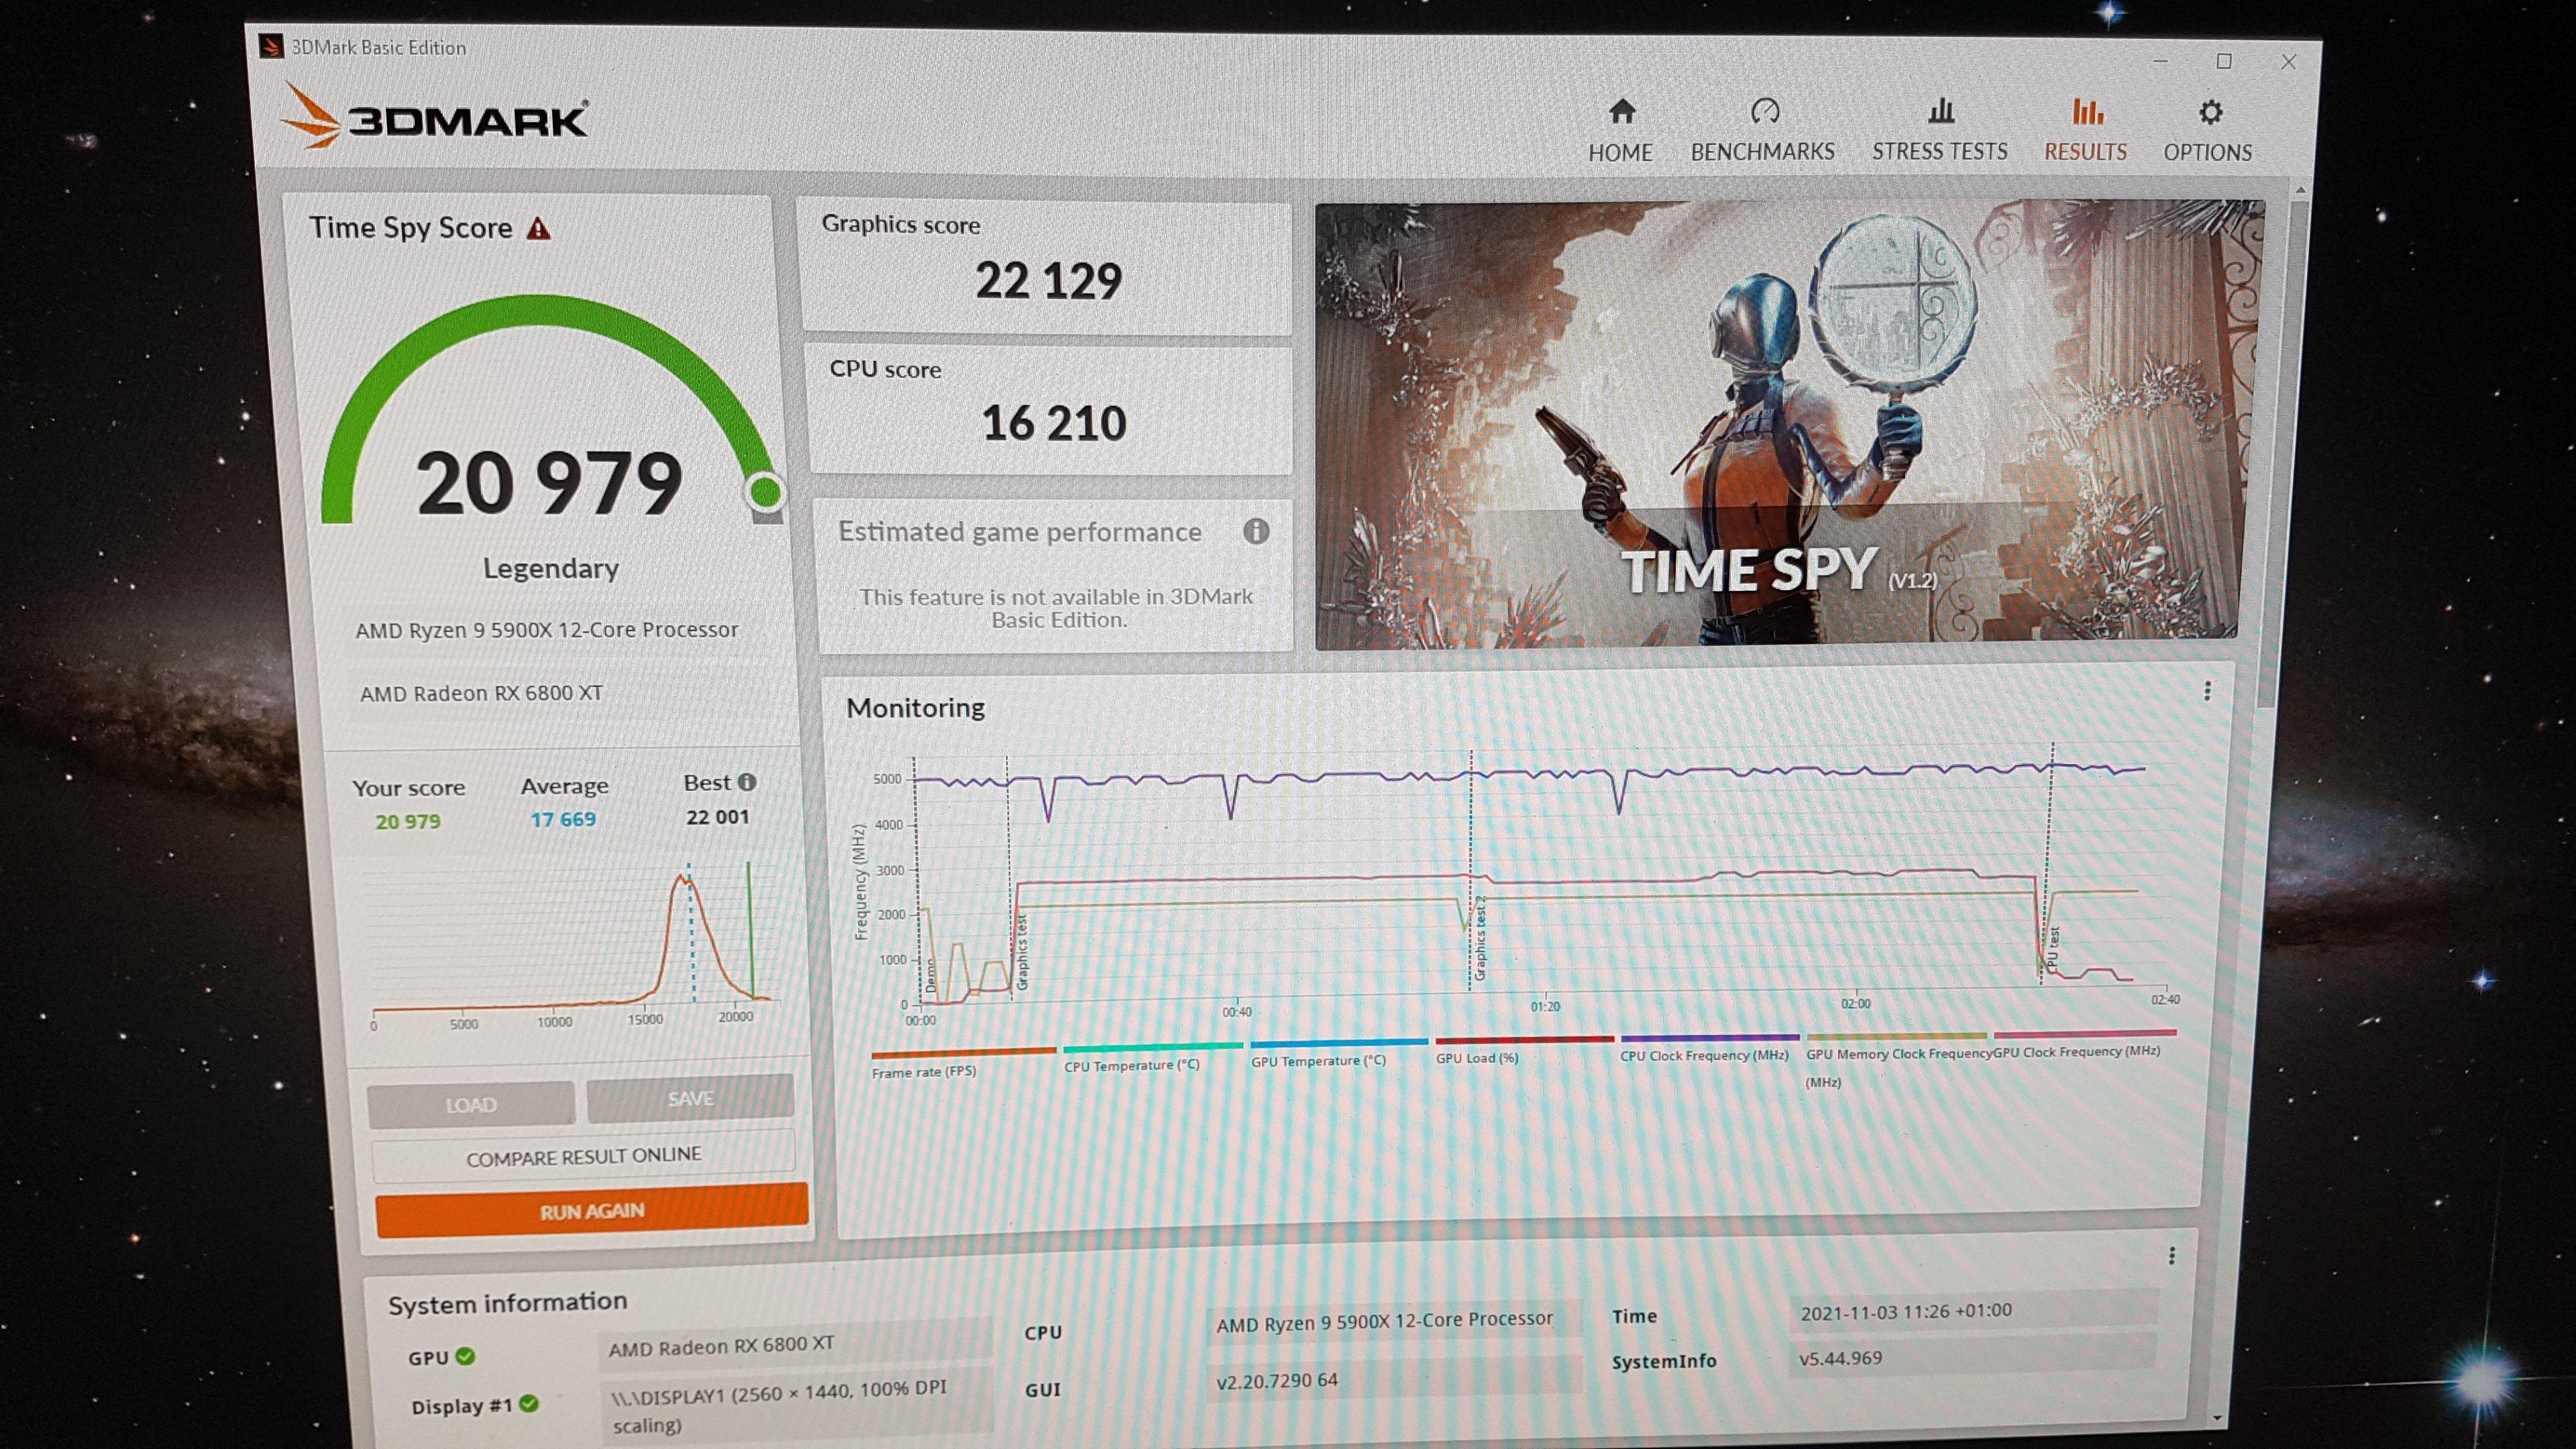Click the LOAD button

pyautogui.click(x=471, y=1104)
